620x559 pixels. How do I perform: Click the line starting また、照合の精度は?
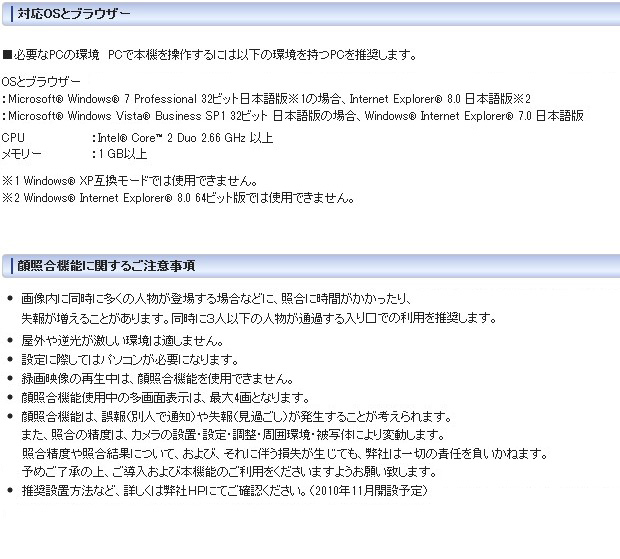tap(233, 435)
